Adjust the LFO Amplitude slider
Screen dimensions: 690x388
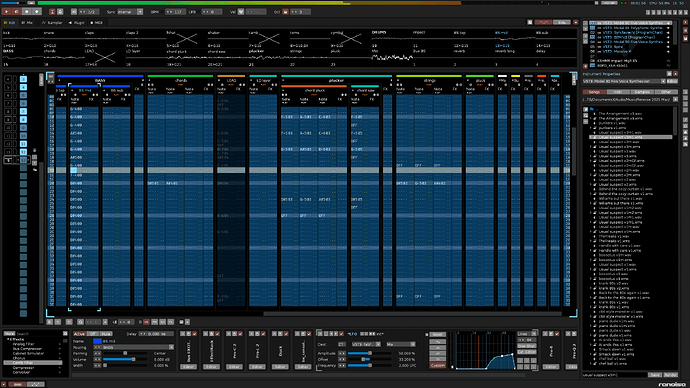pos(371,353)
